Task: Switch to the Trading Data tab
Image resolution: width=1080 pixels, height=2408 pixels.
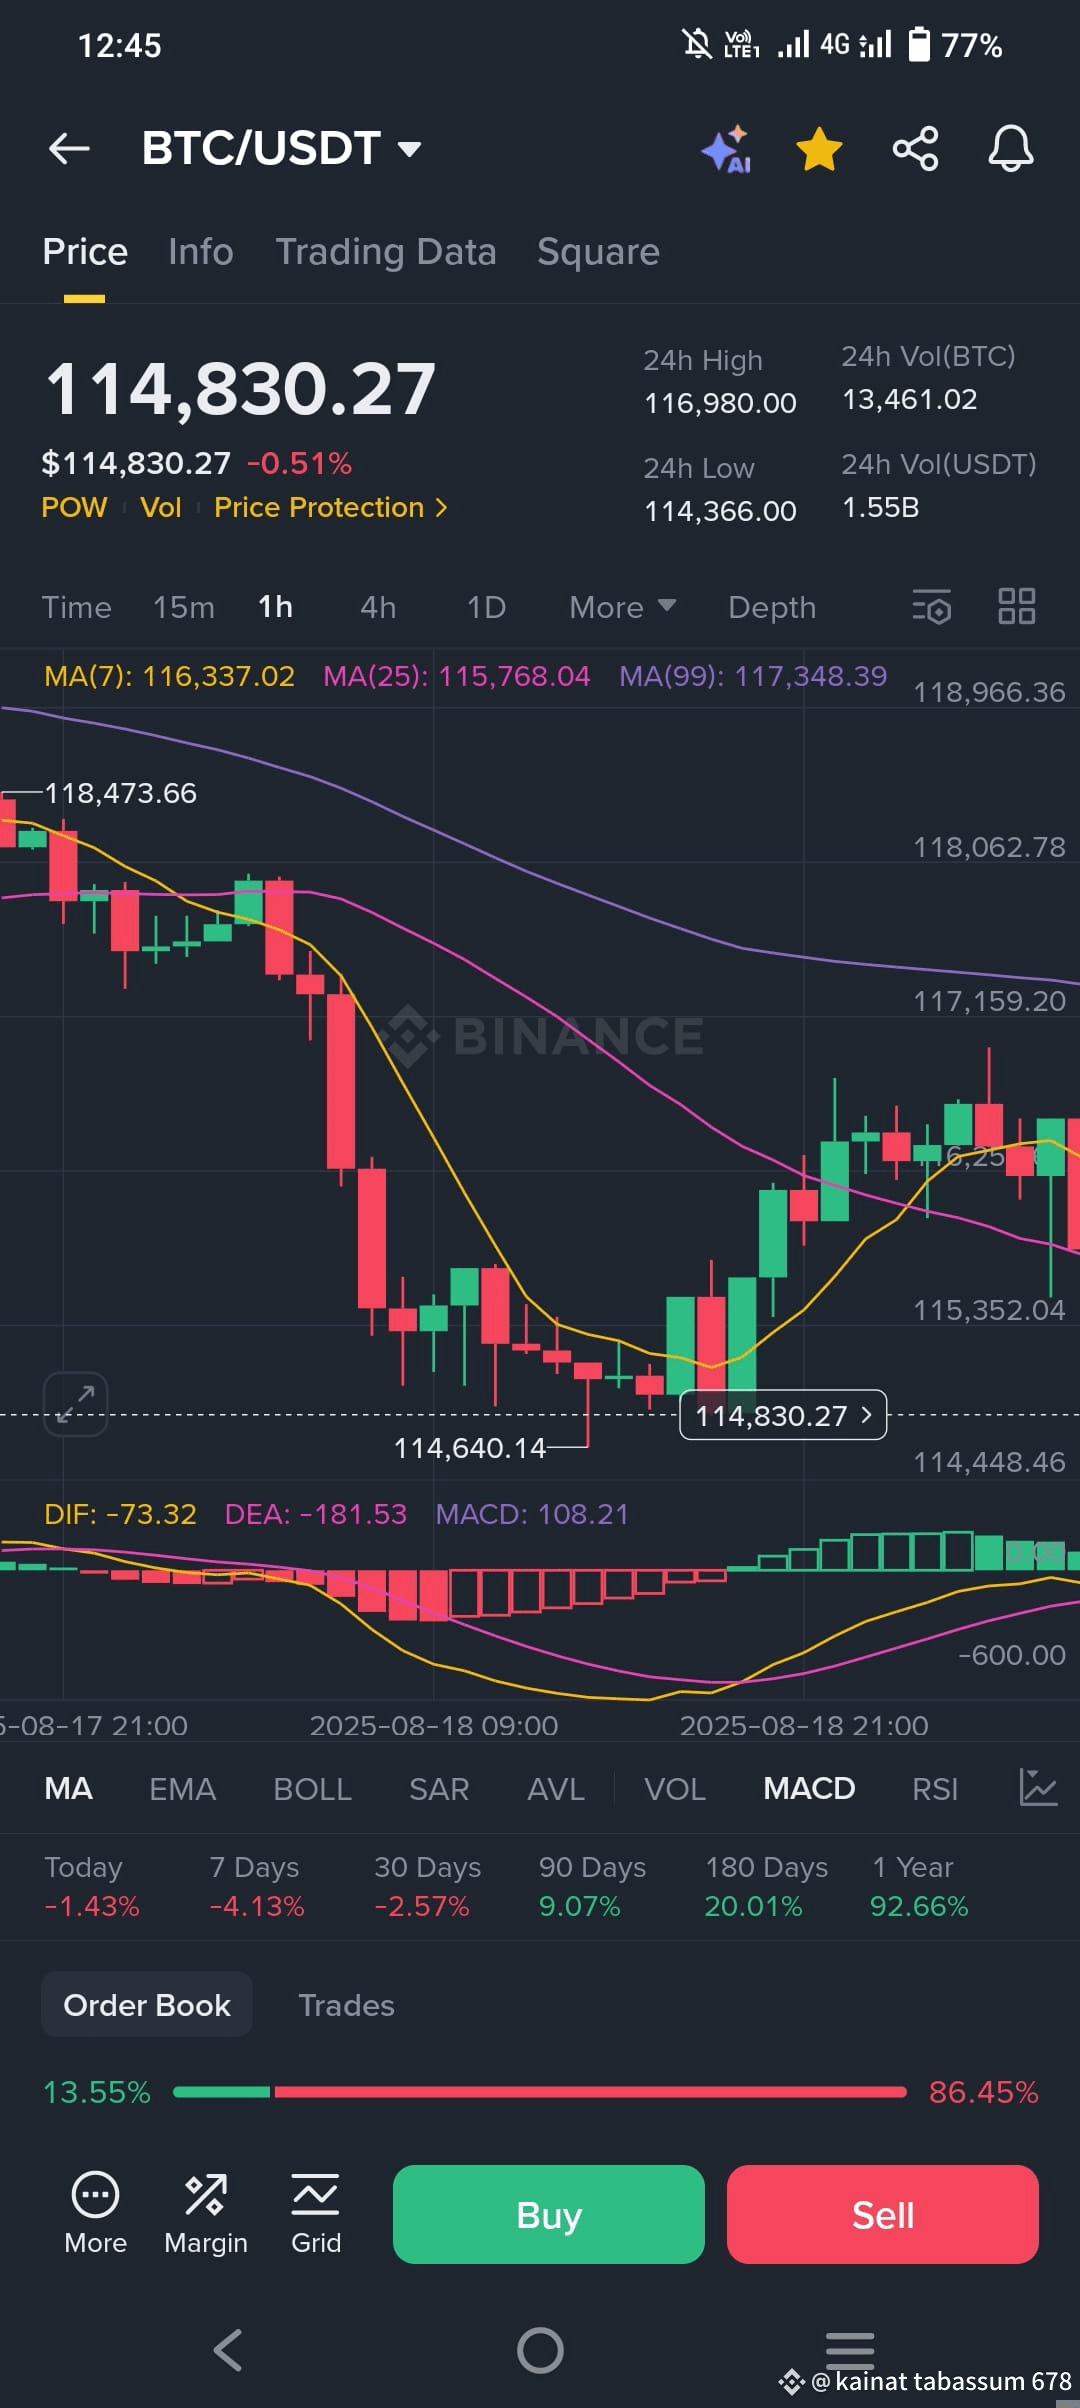Action: point(386,252)
